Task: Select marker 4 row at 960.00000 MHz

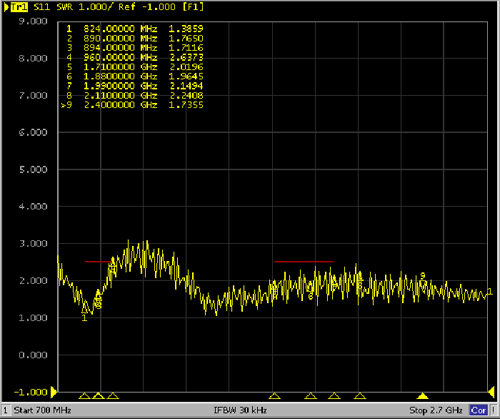Action: coord(134,57)
